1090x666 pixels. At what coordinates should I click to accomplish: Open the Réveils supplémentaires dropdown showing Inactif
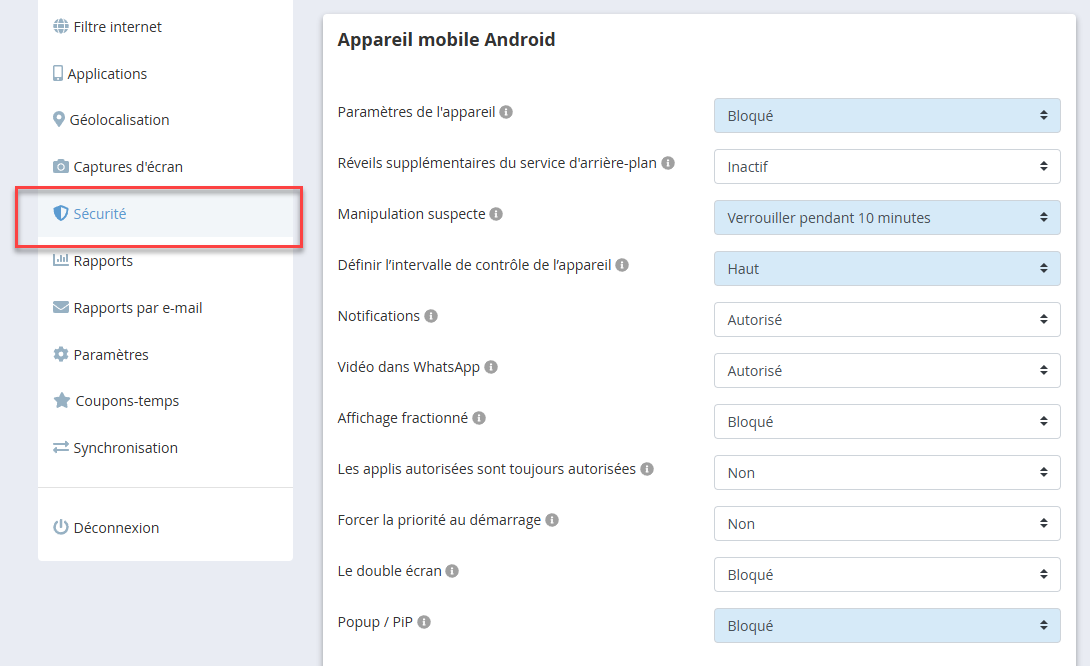coord(886,167)
